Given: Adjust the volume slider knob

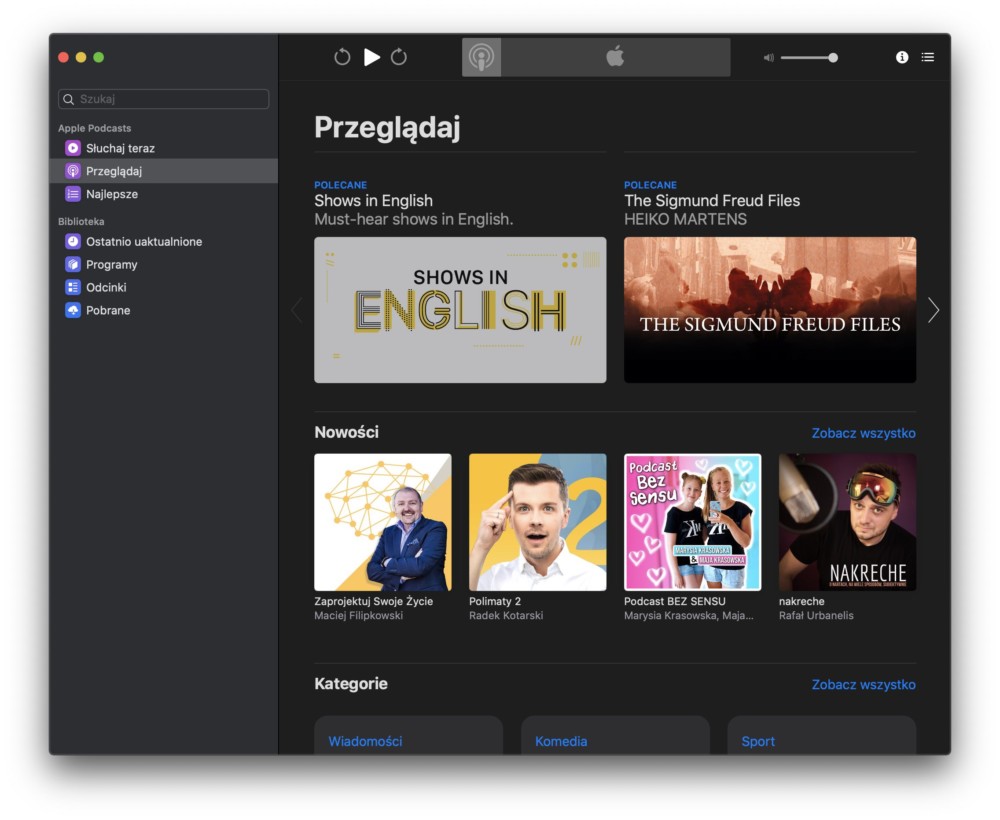Looking at the screenshot, I should (833, 58).
